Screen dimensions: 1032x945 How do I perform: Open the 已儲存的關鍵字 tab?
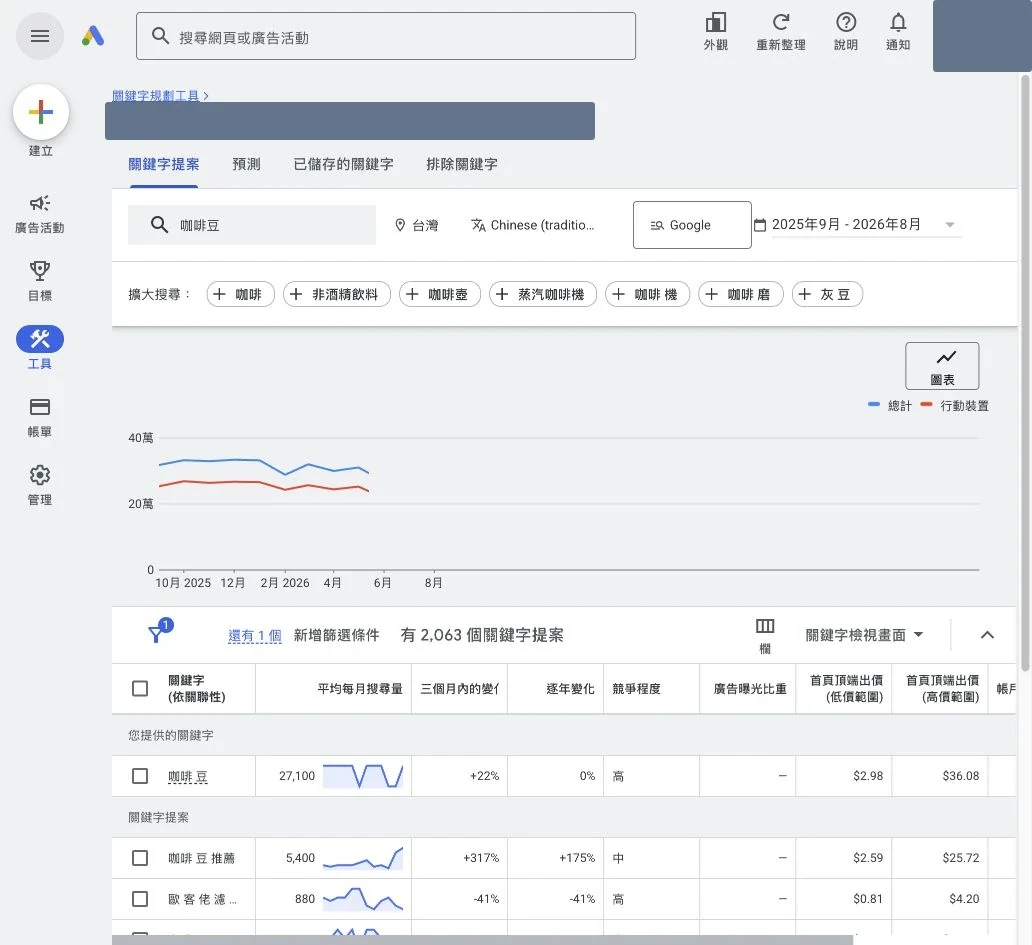pyautogui.click(x=343, y=165)
